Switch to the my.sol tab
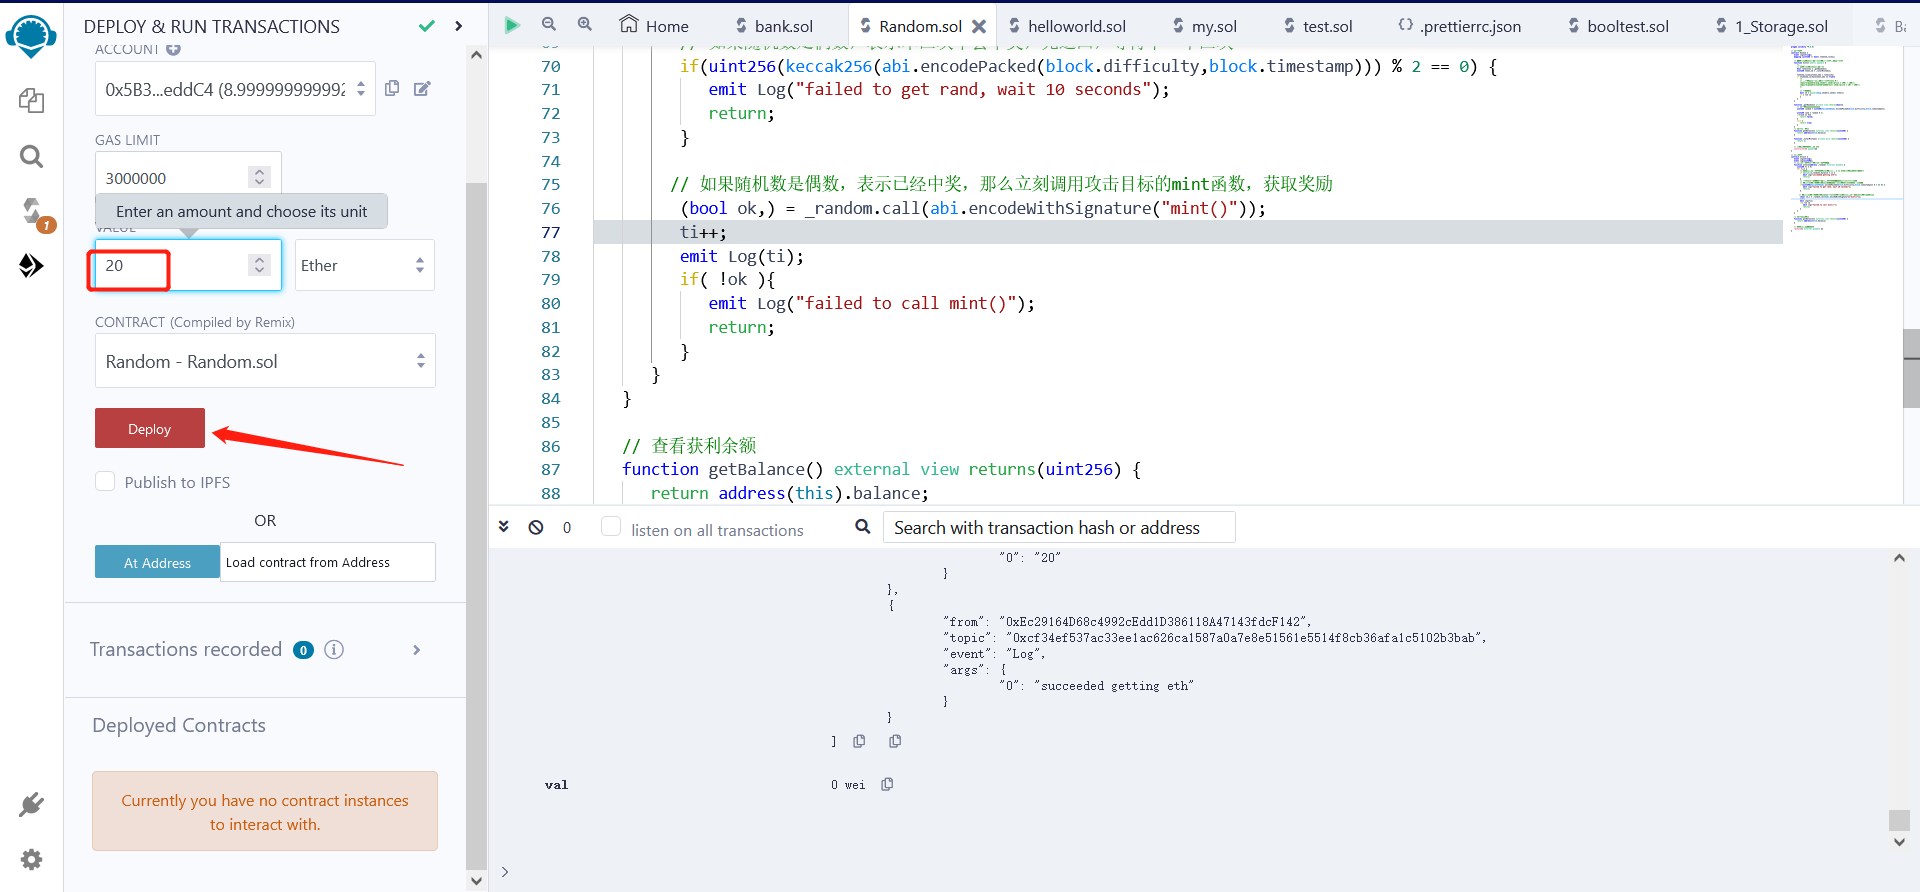The height and width of the screenshot is (892, 1920). click(x=1205, y=26)
